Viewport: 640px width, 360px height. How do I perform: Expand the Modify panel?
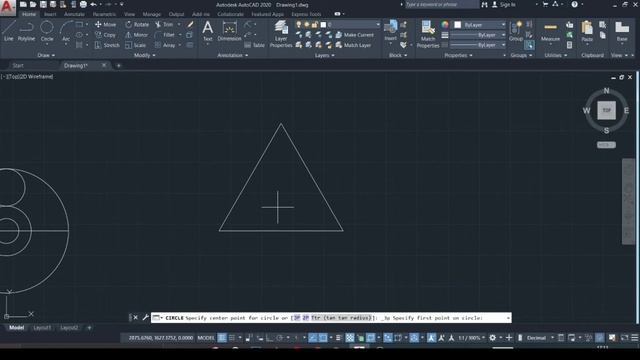[x=144, y=55]
